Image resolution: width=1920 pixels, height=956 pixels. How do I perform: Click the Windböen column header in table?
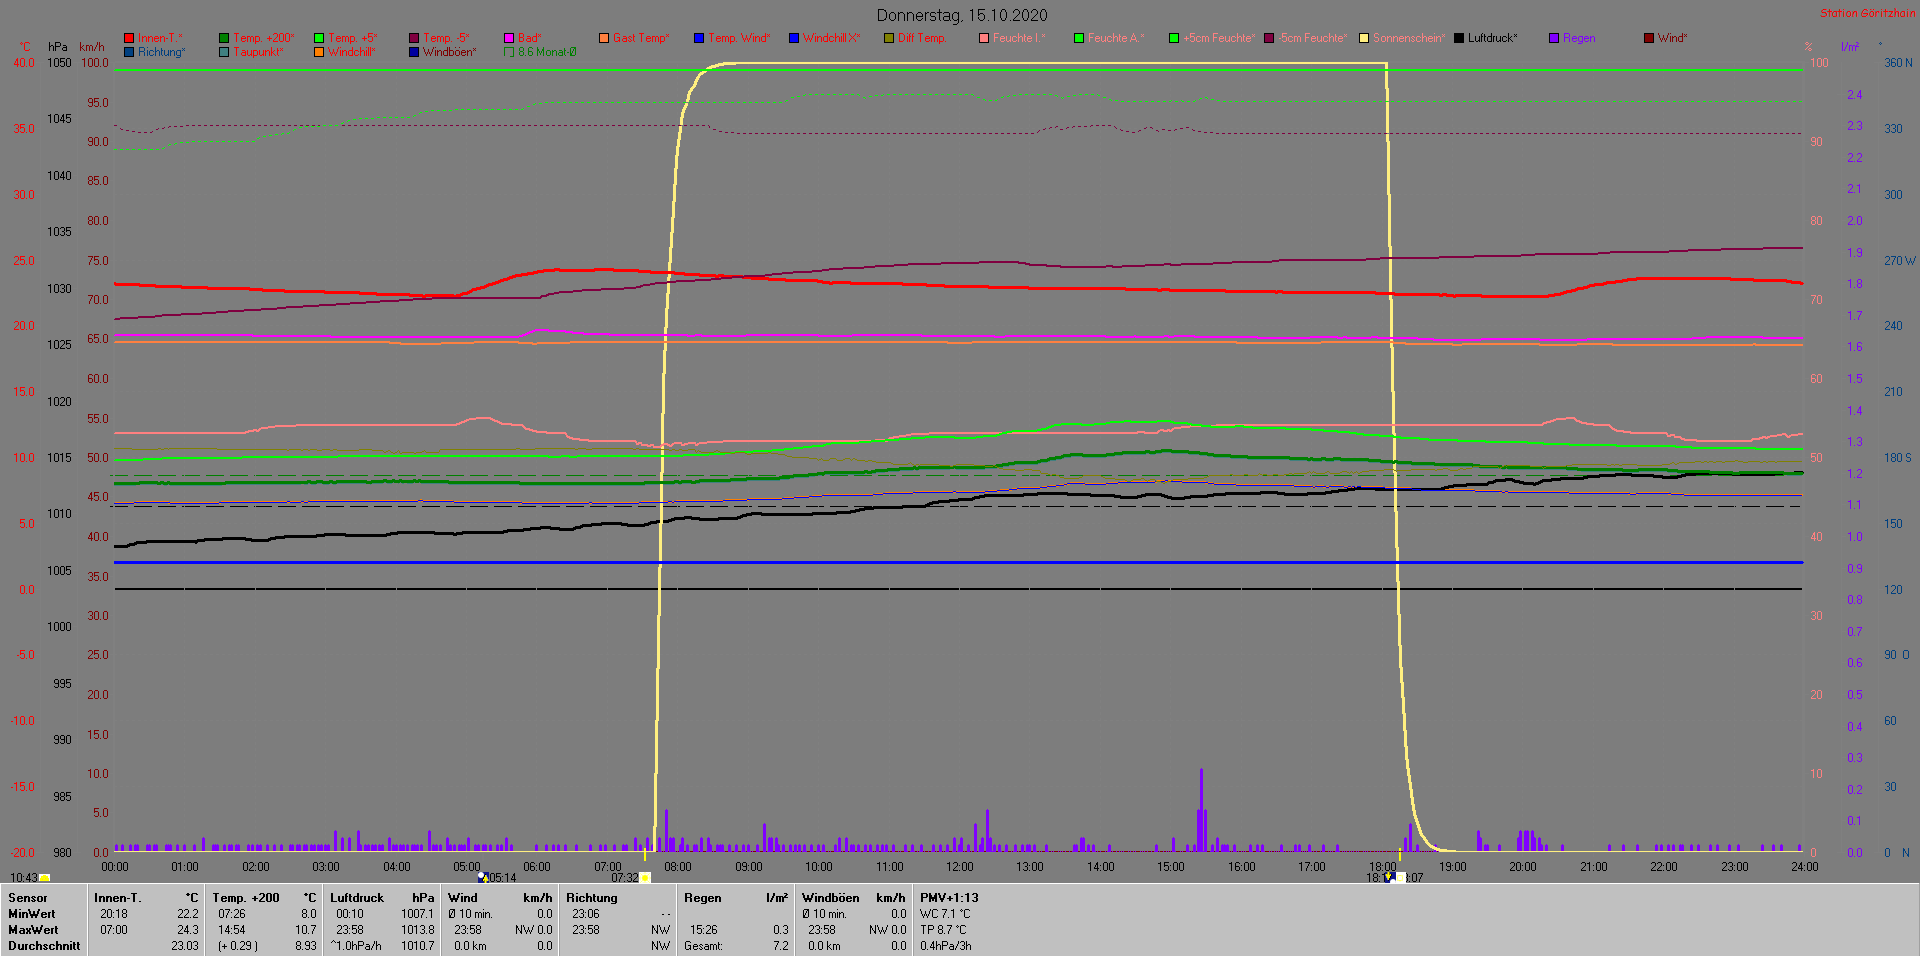[x=831, y=898]
